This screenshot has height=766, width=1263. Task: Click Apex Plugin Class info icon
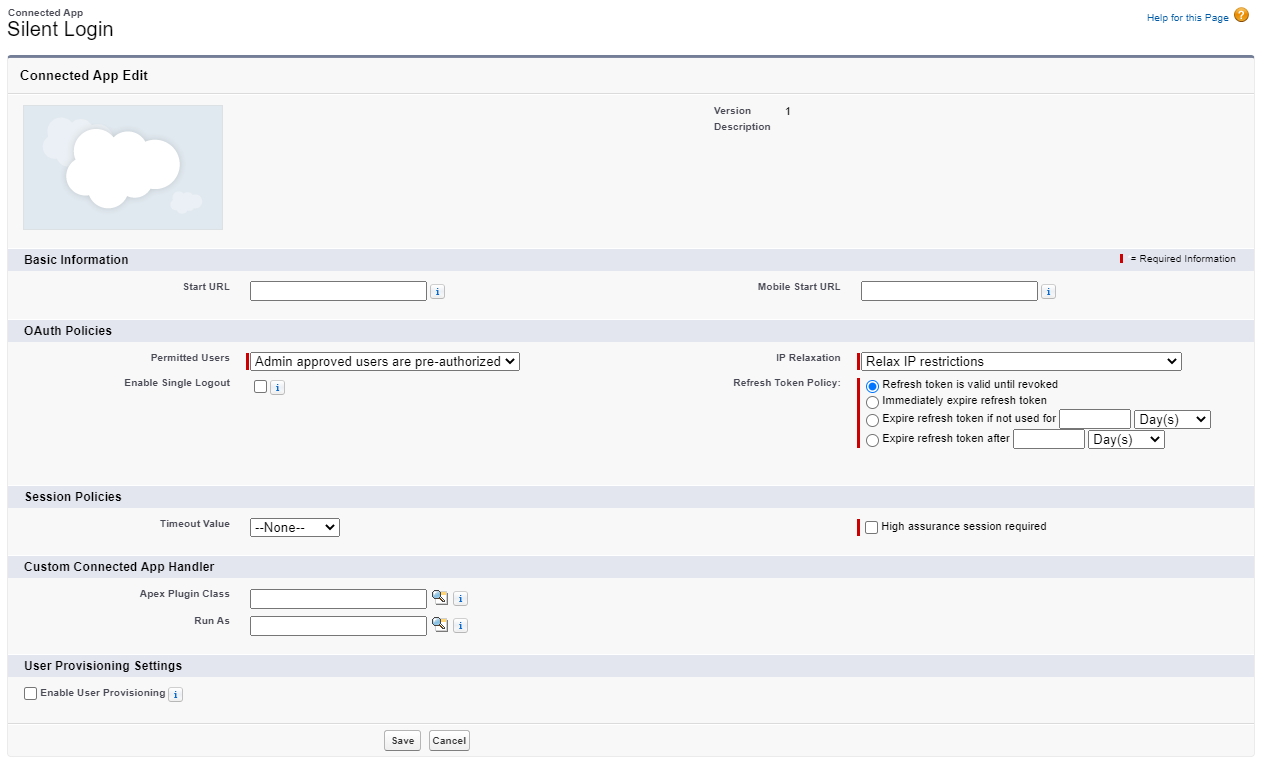point(460,599)
